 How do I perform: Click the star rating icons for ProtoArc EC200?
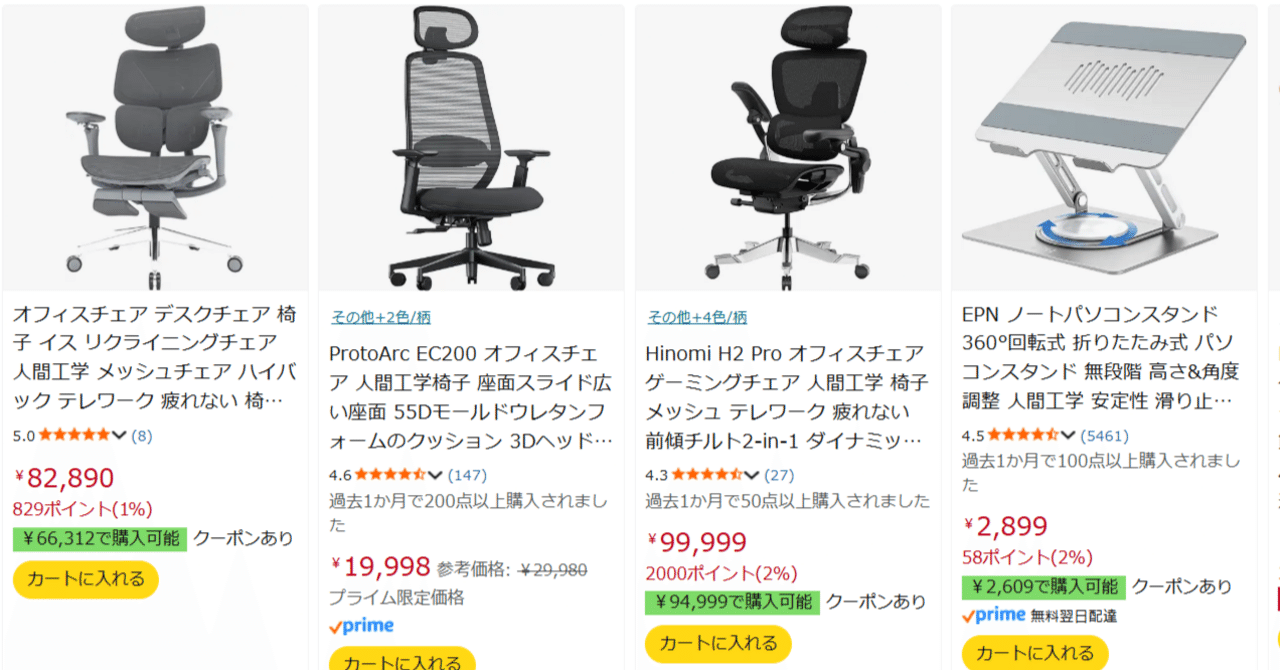(x=391, y=475)
